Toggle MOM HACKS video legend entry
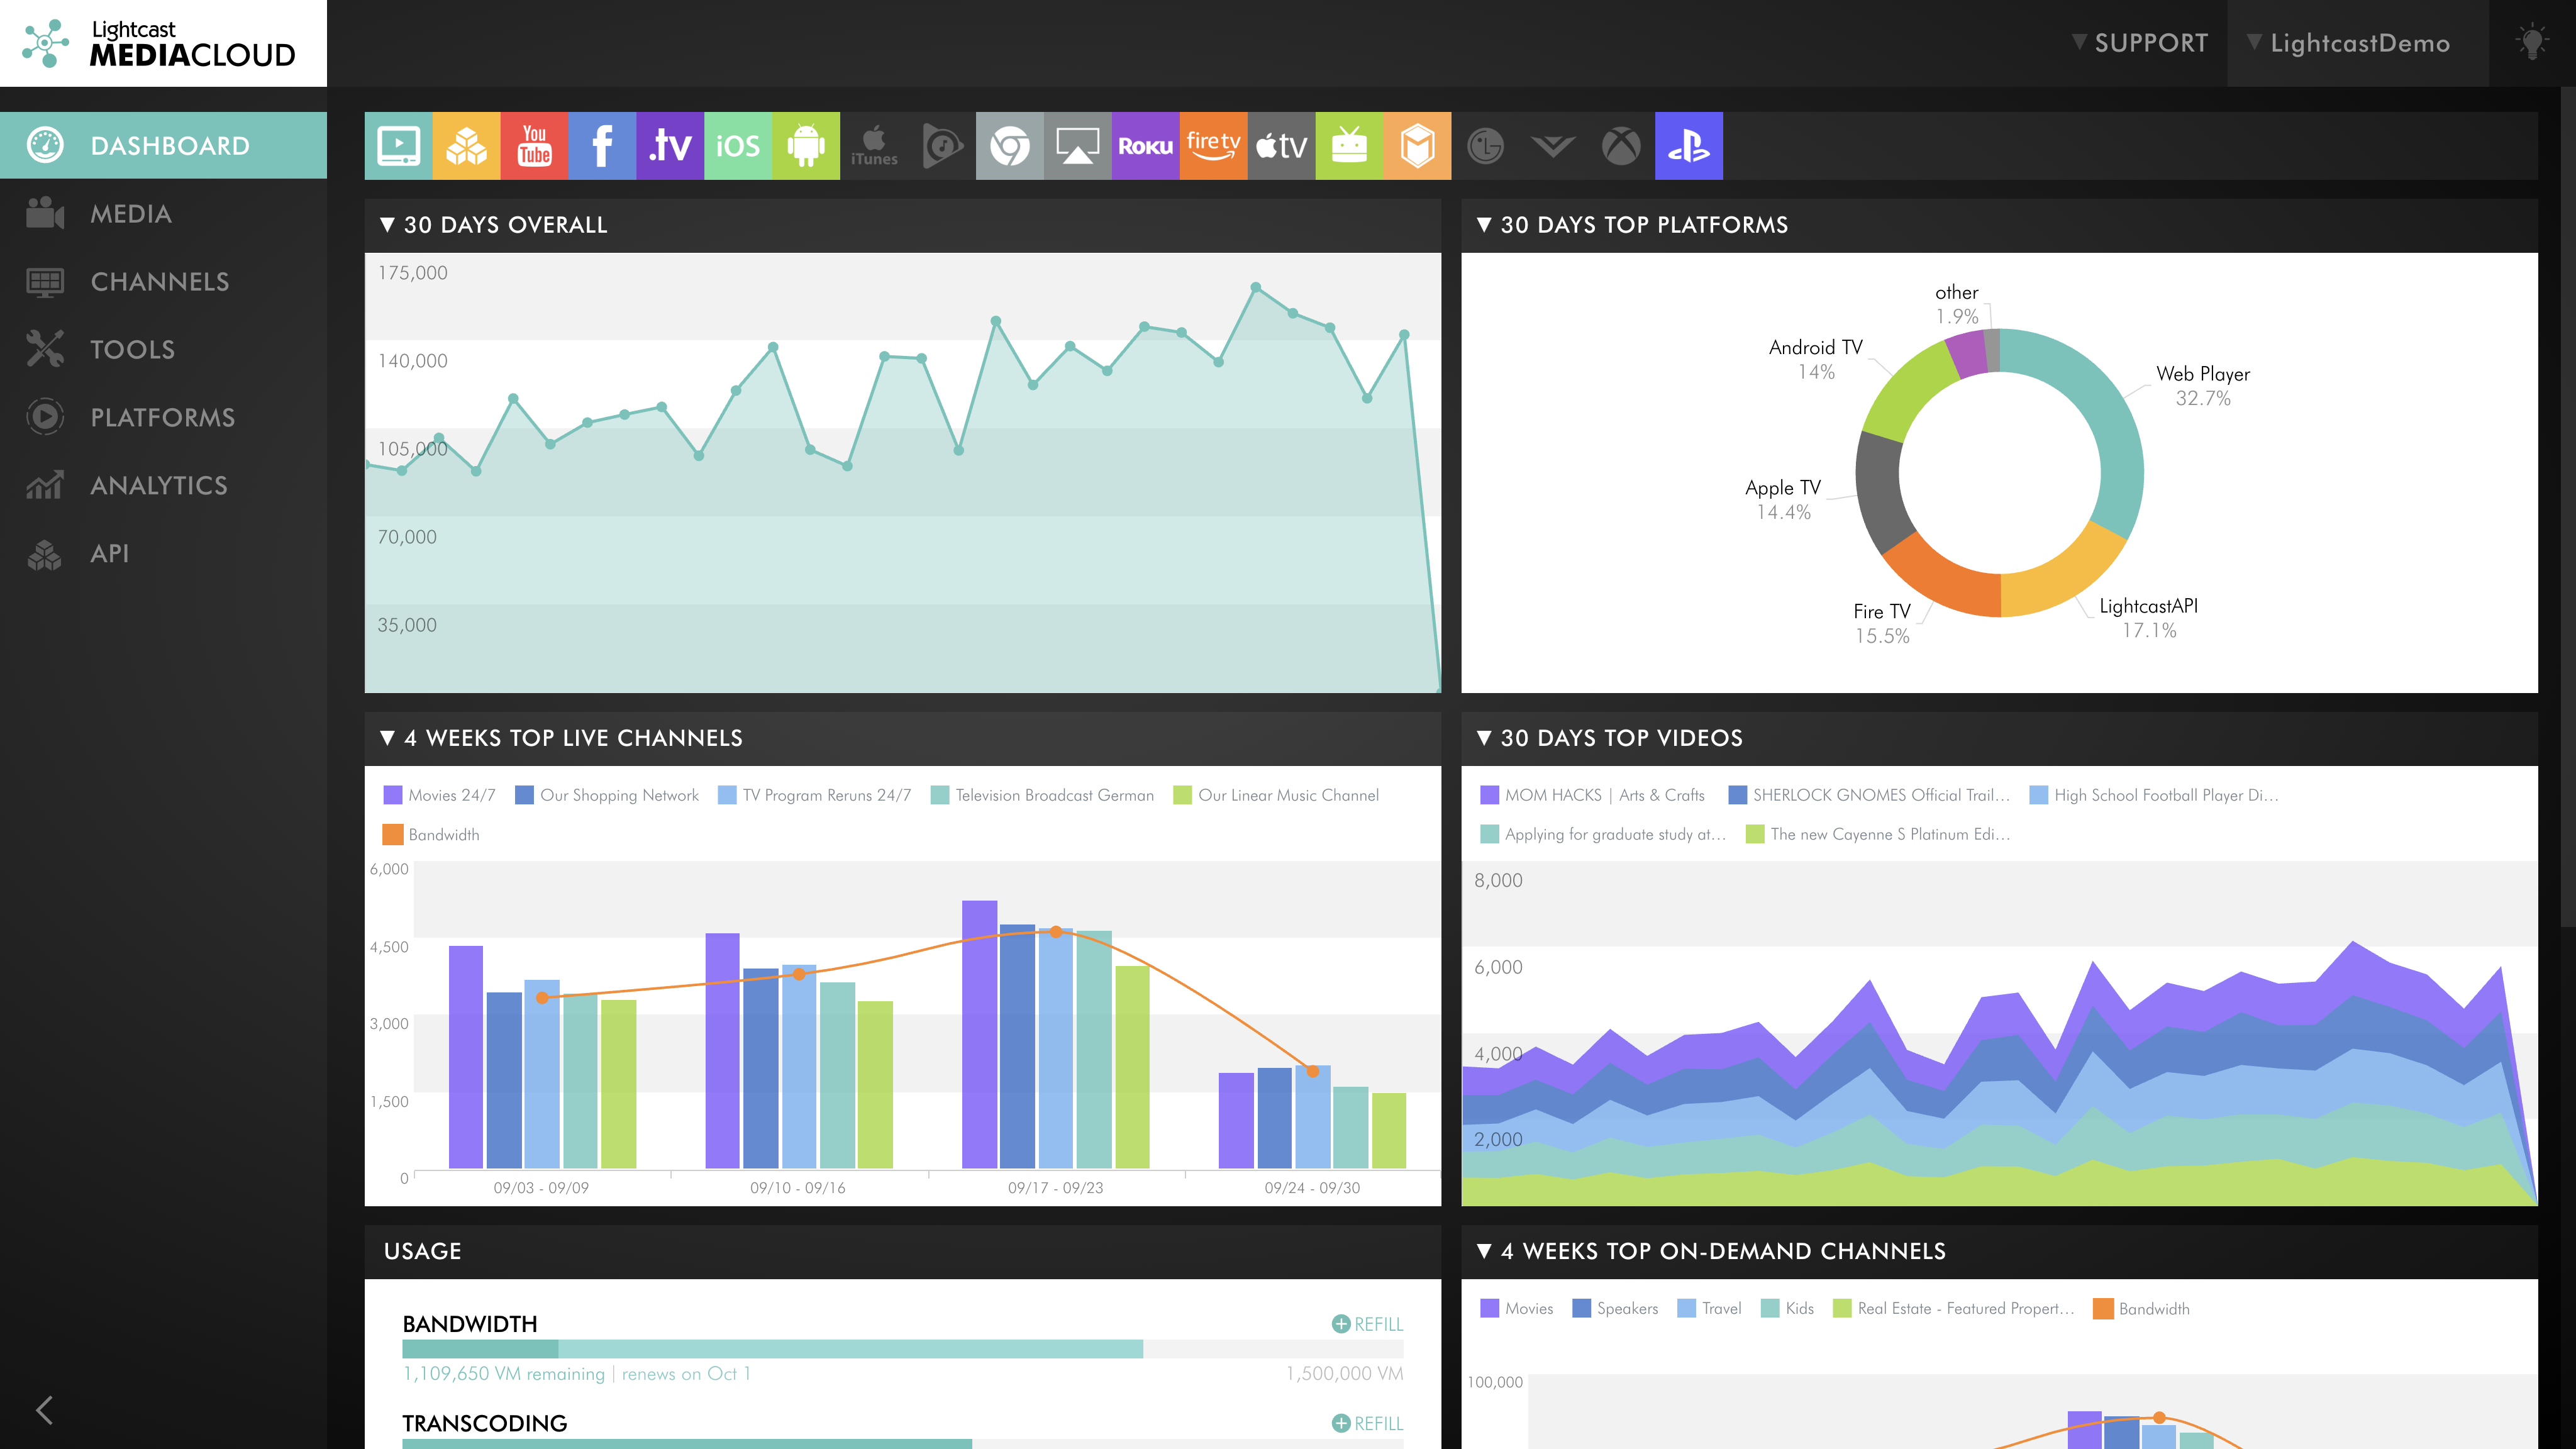 pyautogui.click(x=1592, y=795)
